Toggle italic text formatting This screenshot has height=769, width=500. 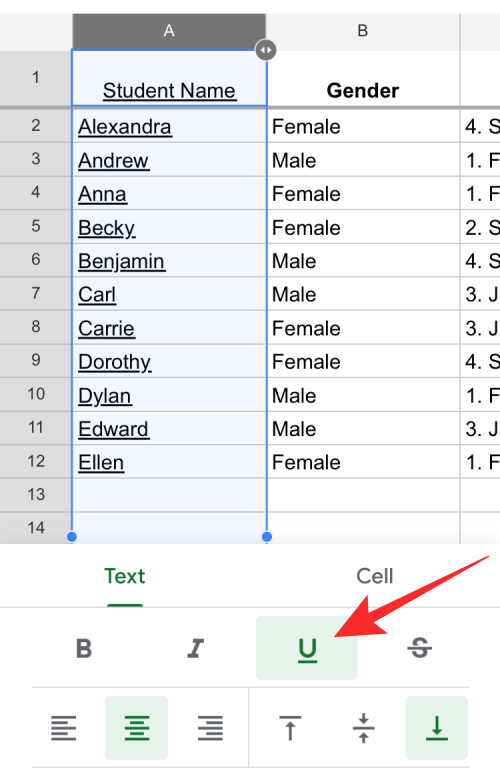(195, 648)
